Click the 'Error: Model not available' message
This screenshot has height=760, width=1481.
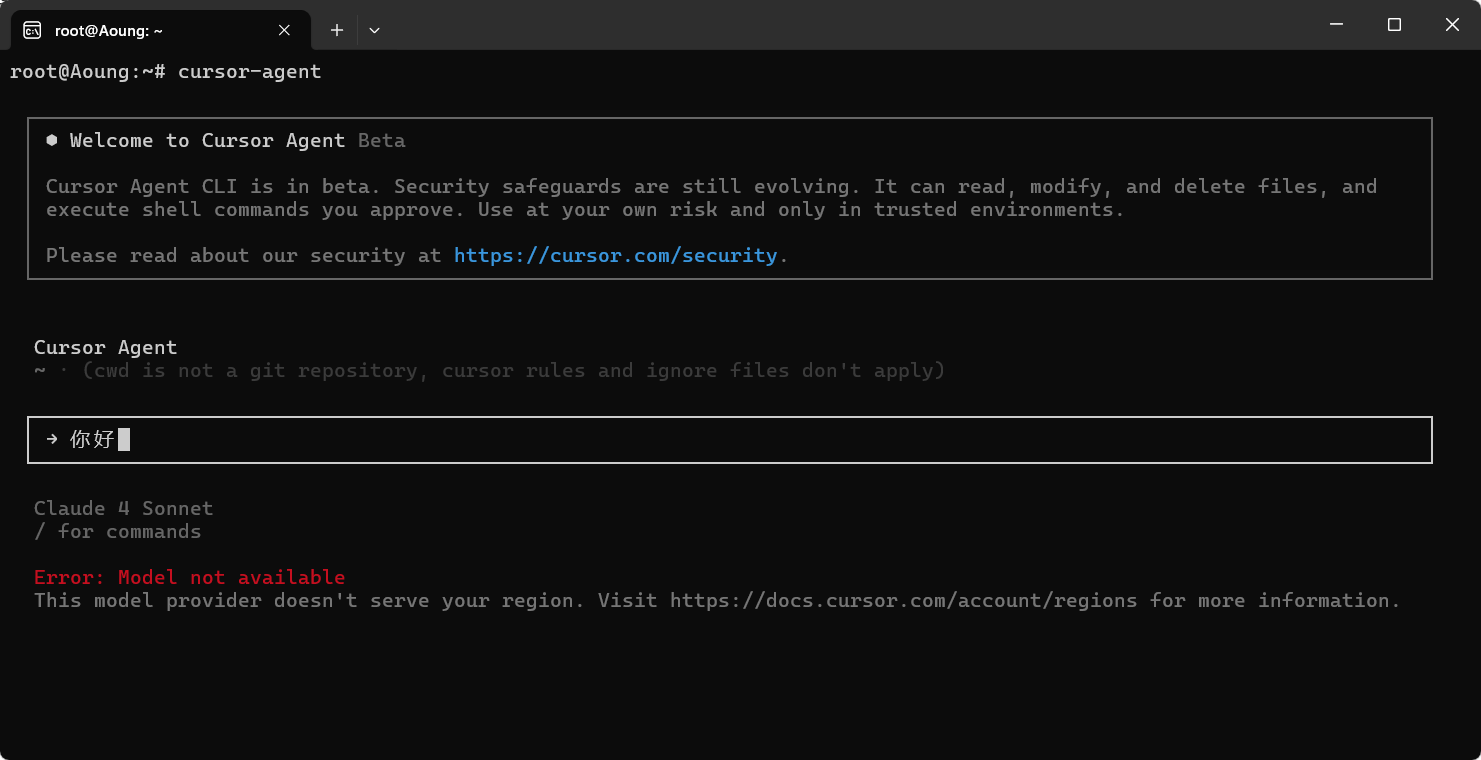(x=189, y=577)
